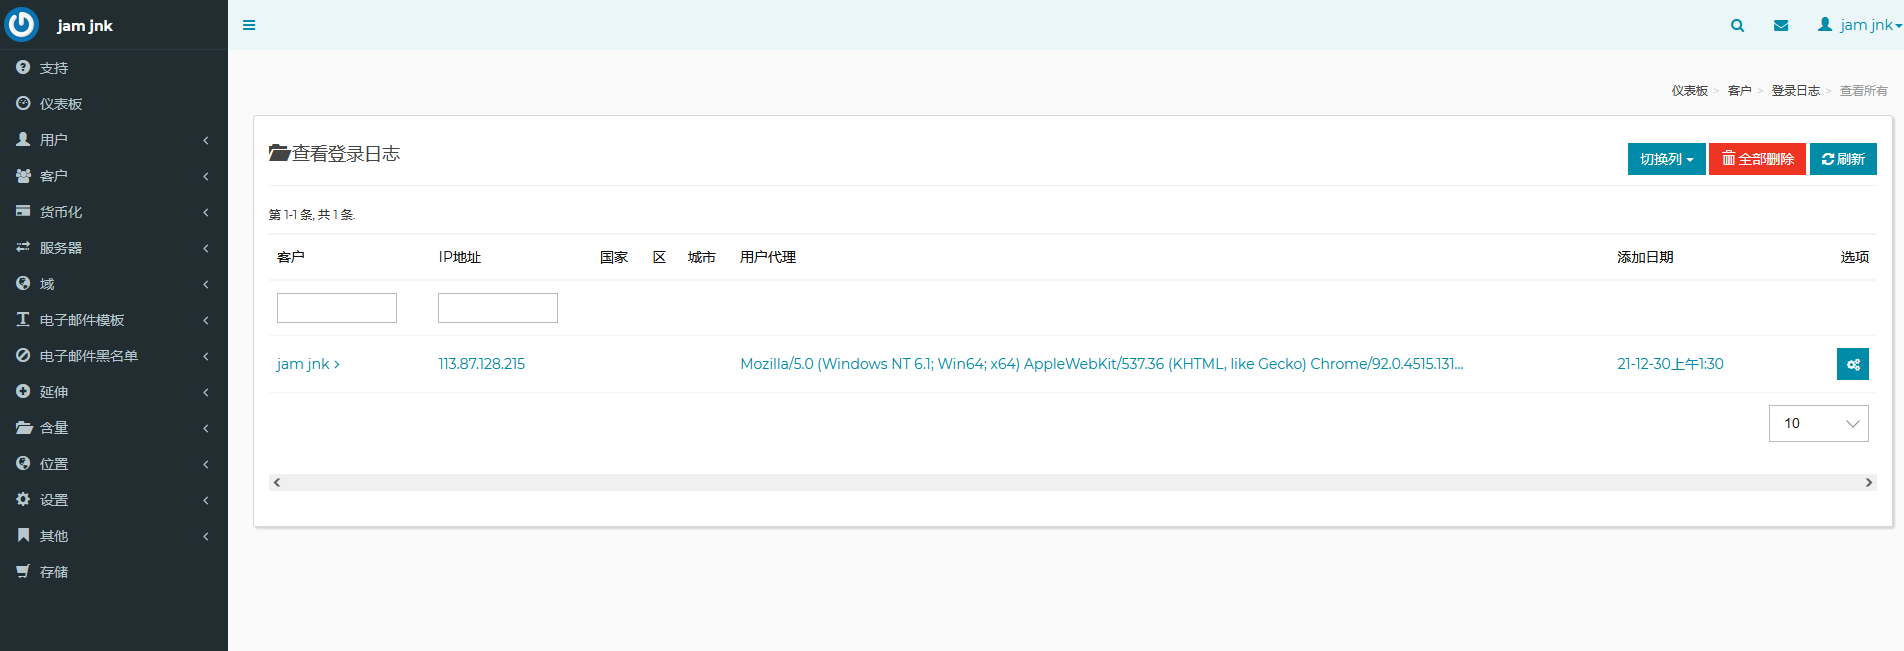Screen dimensions: 1904x651
Task: Click the horizontal scrollbar right arrow
Action: click(1868, 482)
